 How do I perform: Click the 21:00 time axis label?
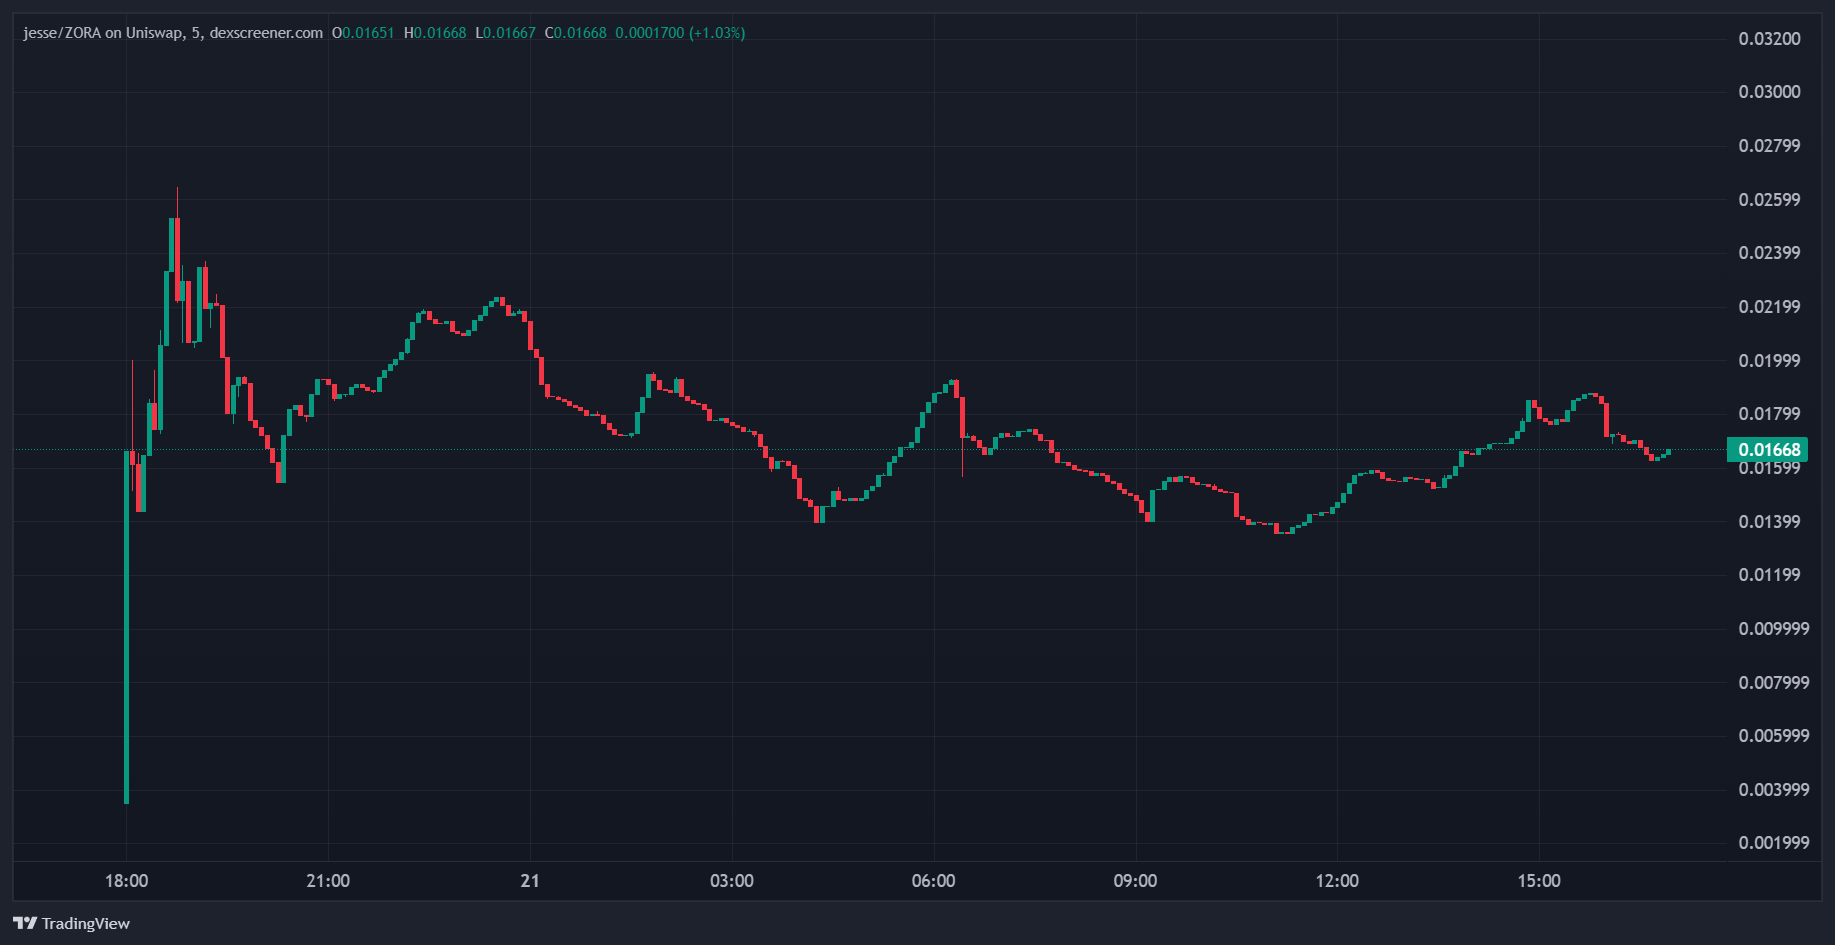(328, 881)
